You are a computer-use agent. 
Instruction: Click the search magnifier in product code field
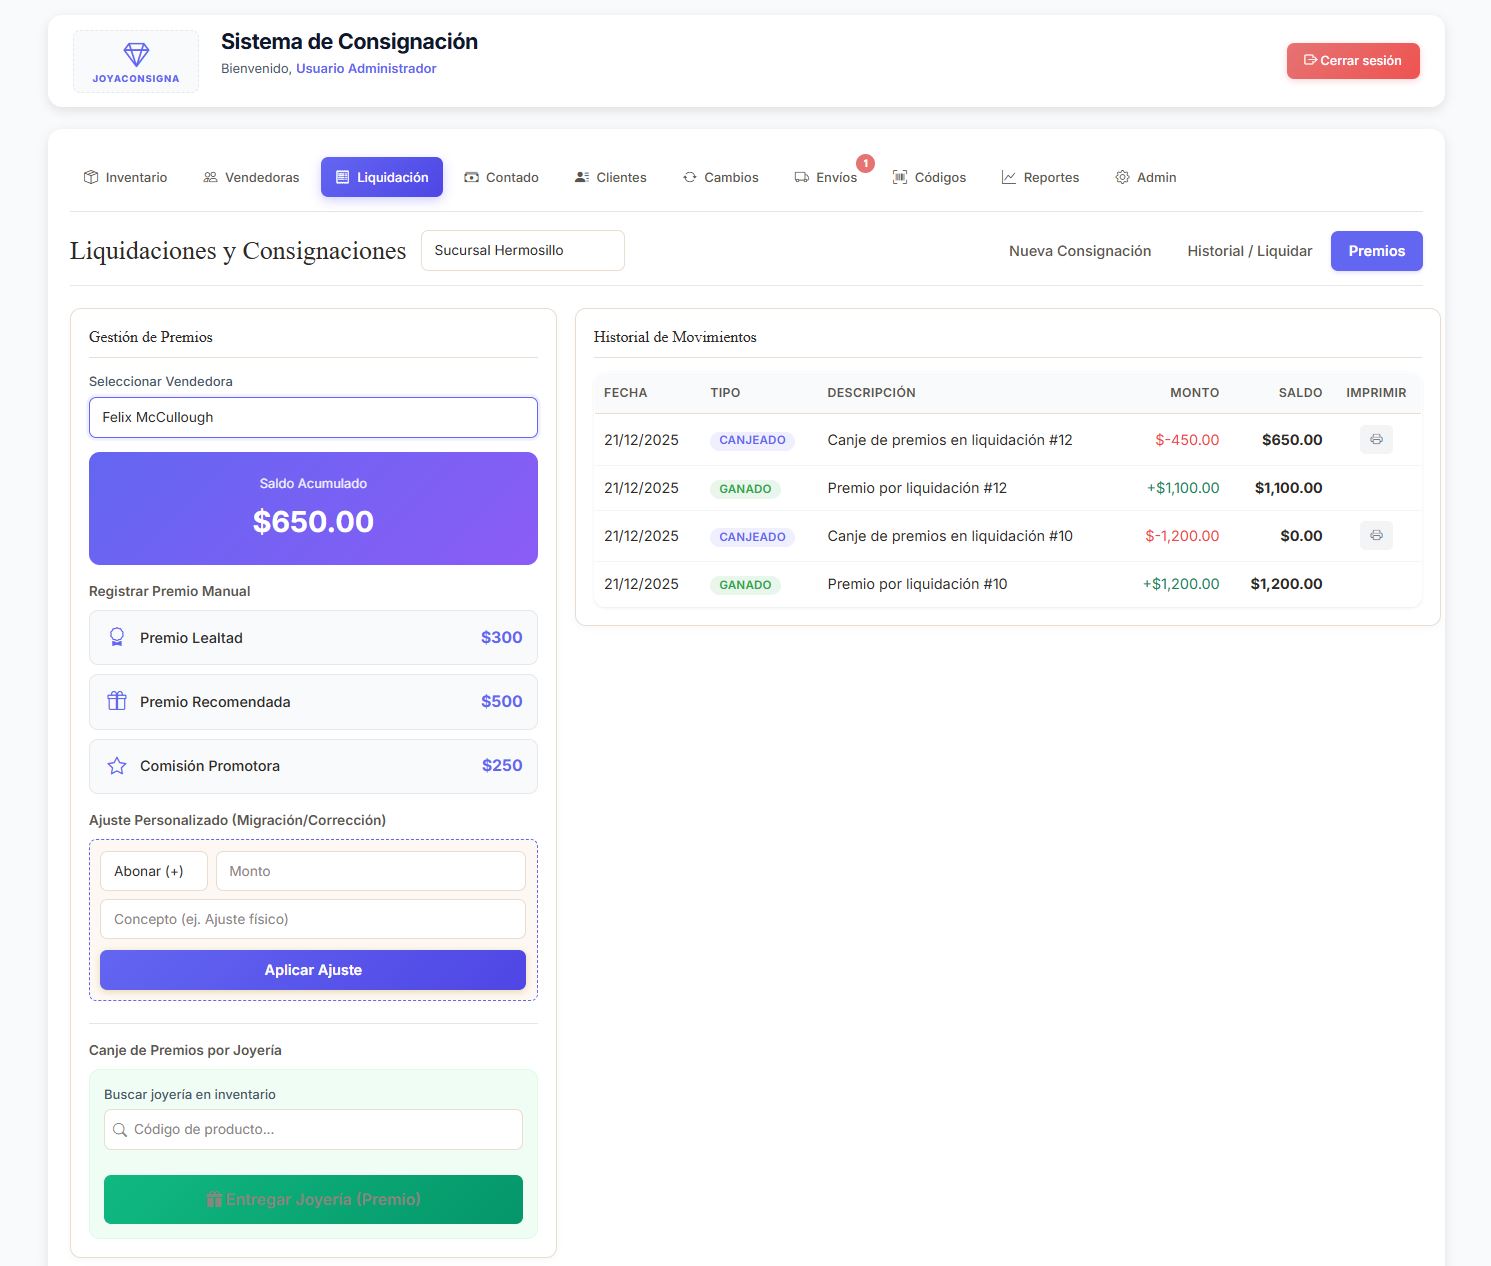point(120,1129)
